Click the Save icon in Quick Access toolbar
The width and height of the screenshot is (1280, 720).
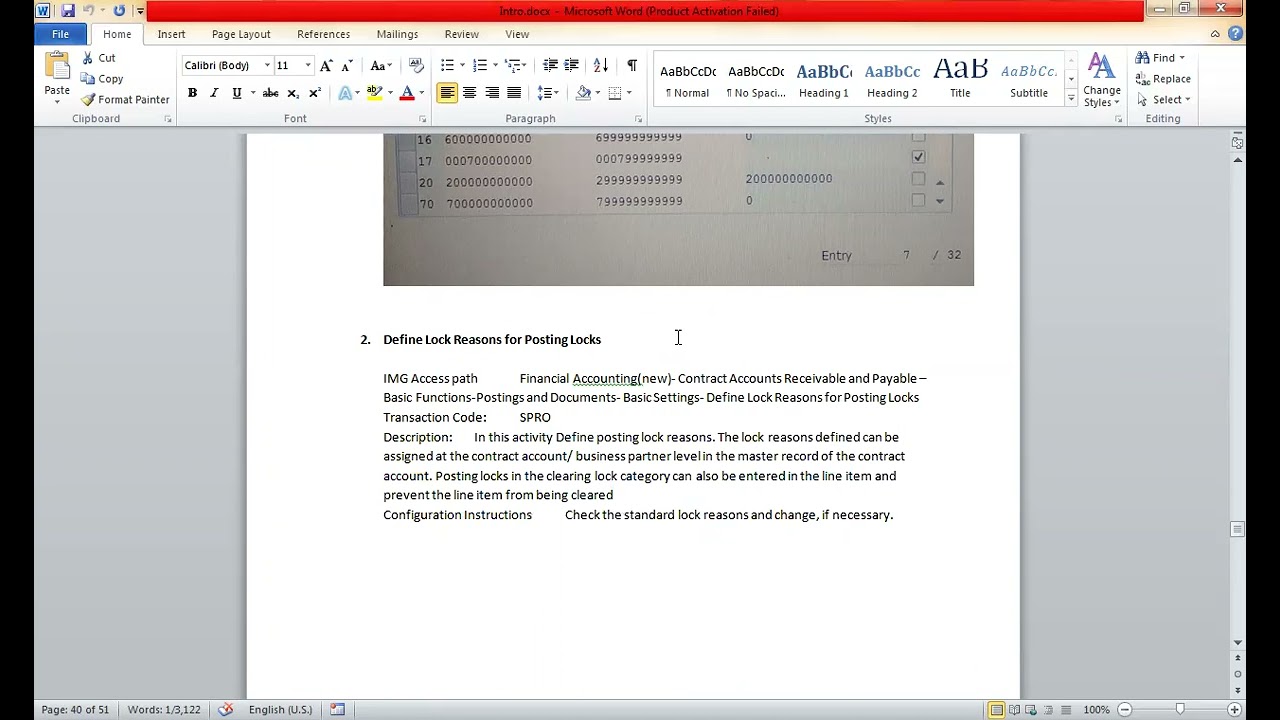(67, 11)
